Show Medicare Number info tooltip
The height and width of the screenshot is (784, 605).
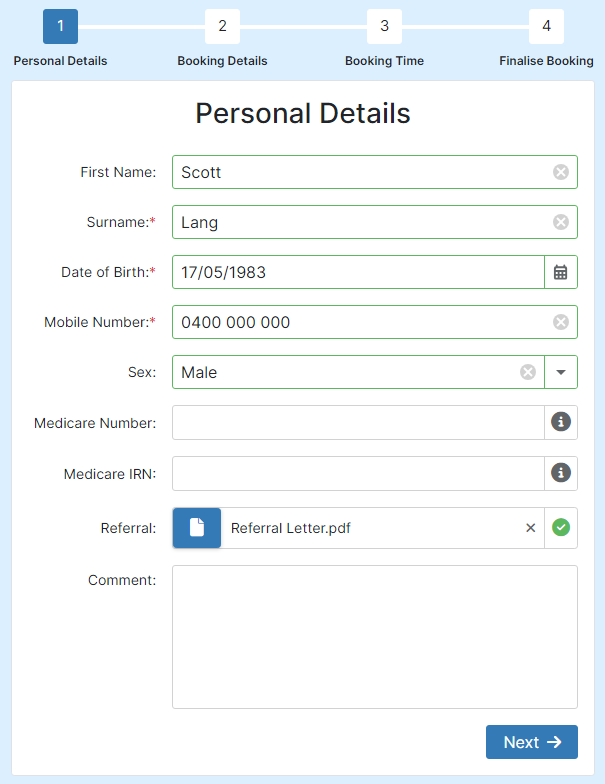point(560,422)
